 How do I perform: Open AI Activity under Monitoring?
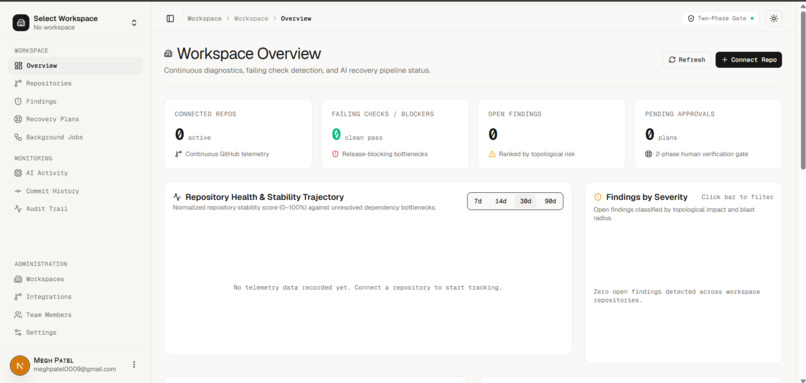[x=75, y=173]
